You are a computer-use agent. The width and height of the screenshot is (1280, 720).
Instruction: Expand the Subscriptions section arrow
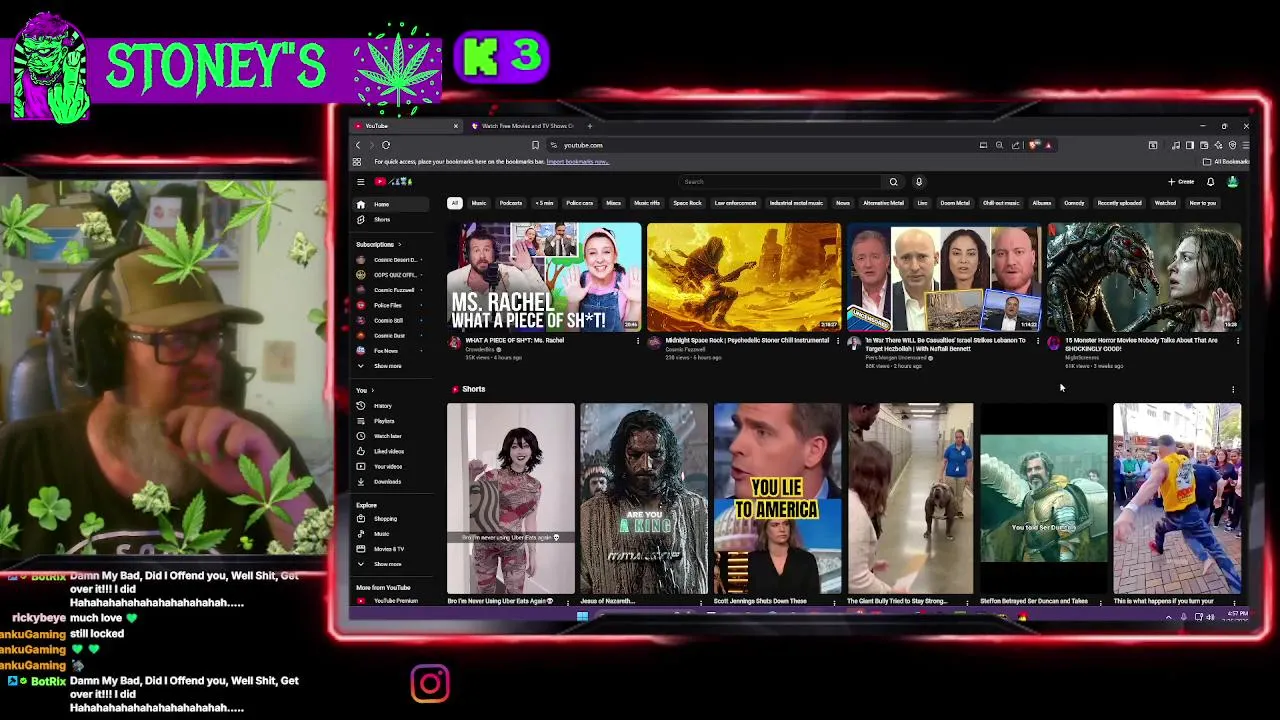pyautogui.click(x=399, y=245)
